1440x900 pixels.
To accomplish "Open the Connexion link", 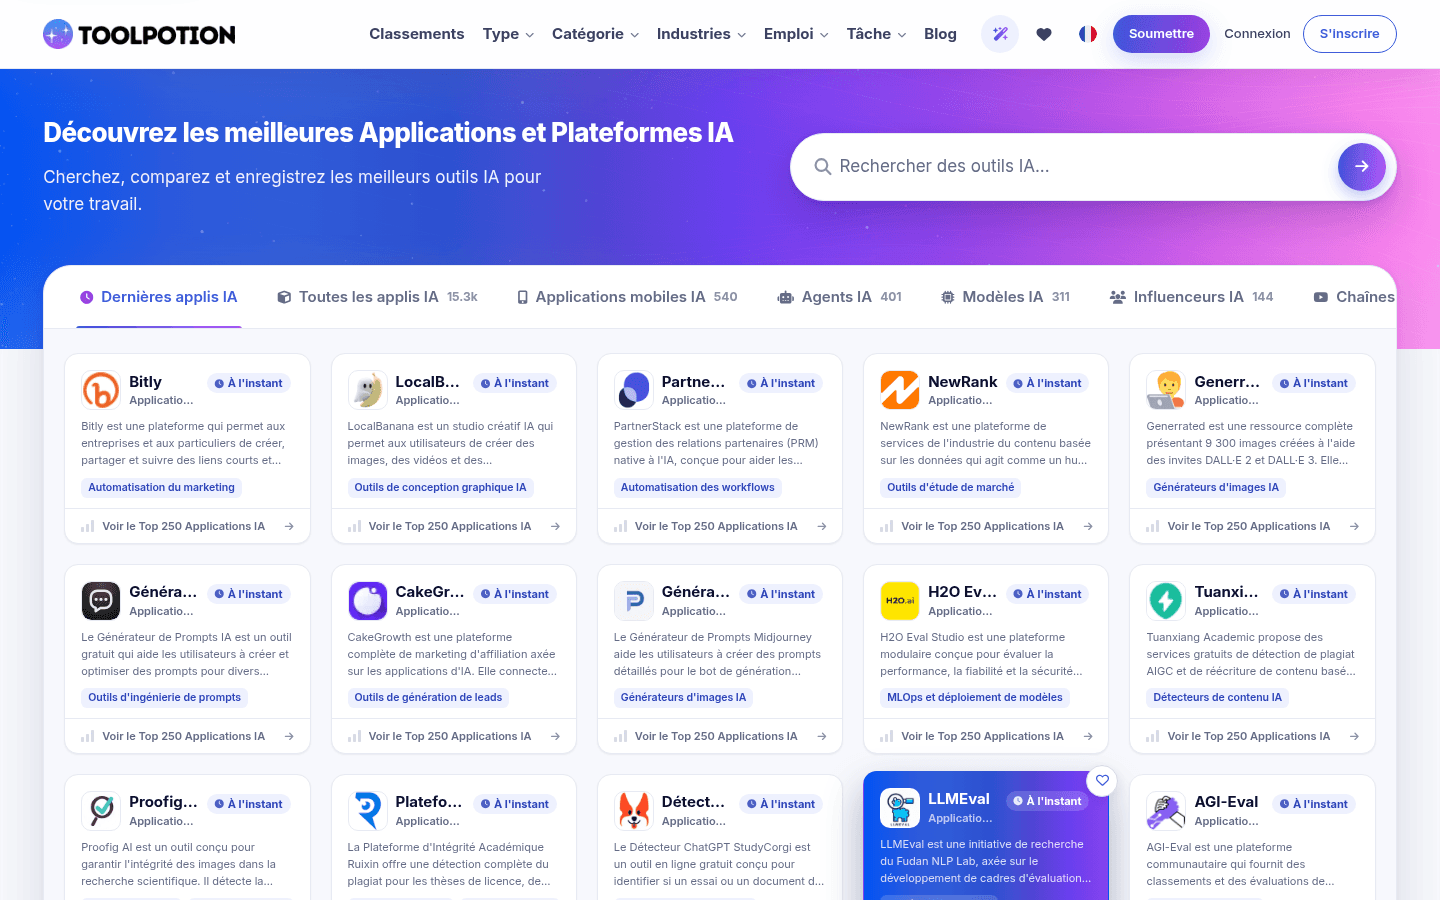I will pos(1257,34).
